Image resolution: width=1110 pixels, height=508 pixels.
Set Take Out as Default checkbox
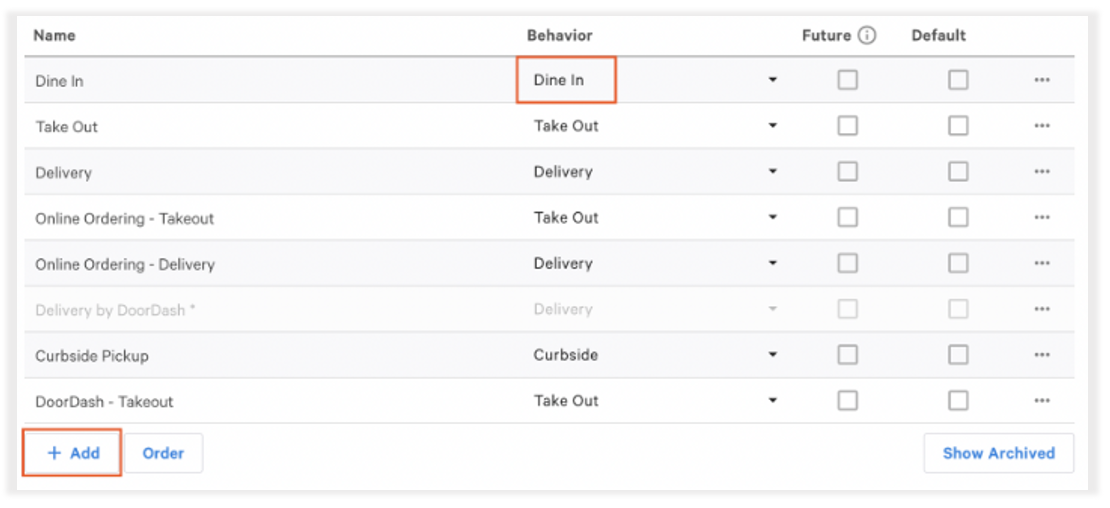958,126
